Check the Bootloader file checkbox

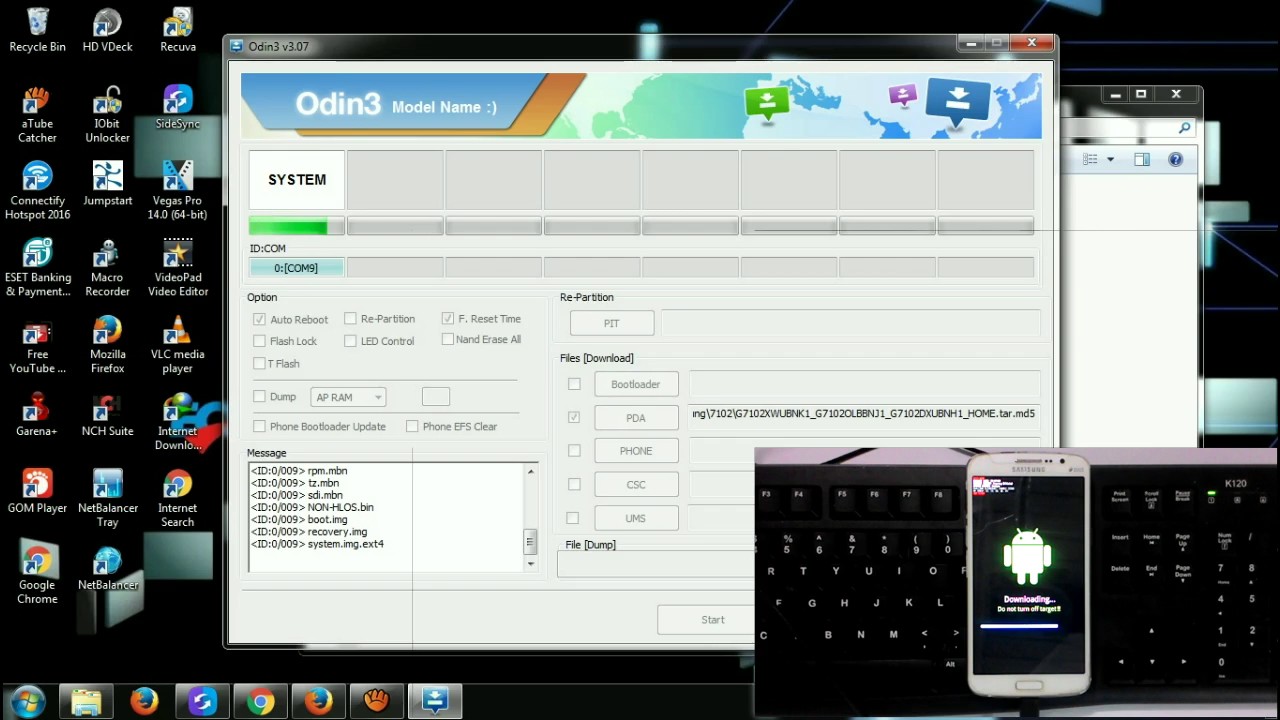point(574,384)
